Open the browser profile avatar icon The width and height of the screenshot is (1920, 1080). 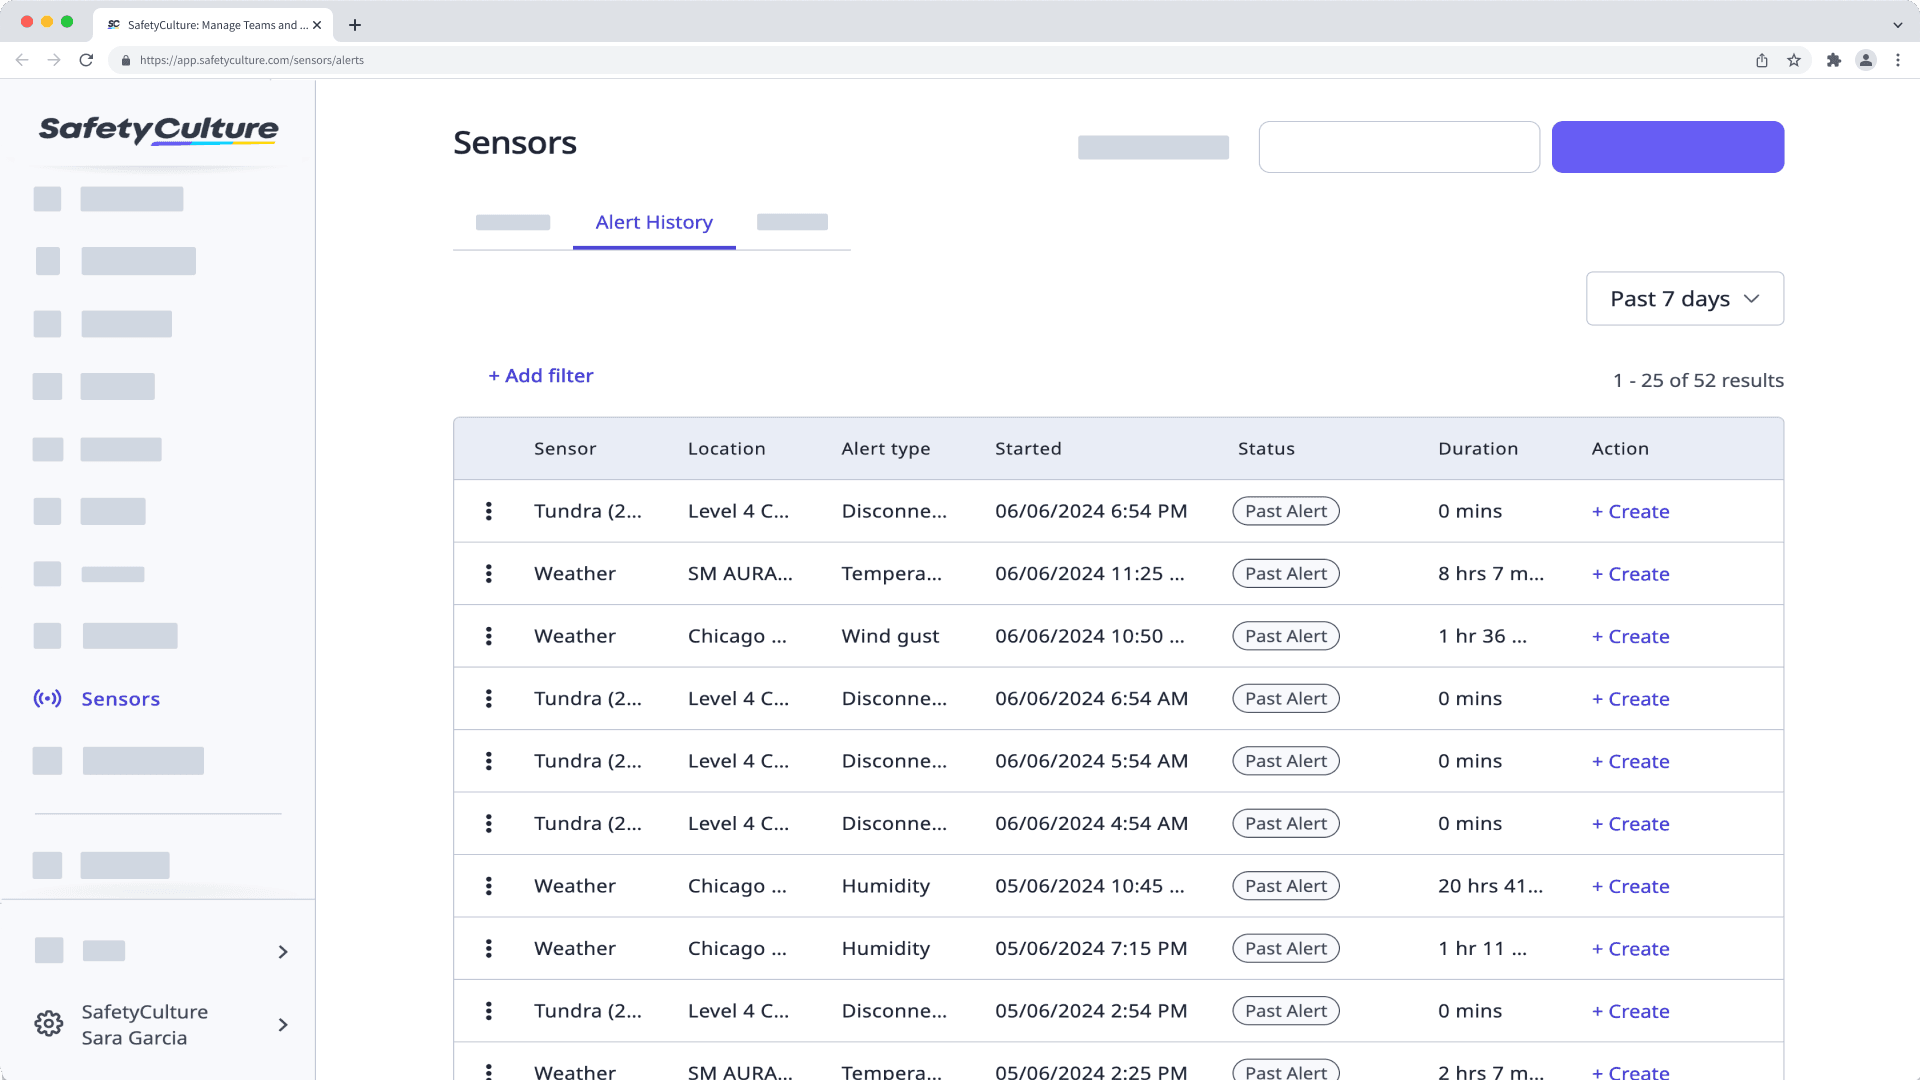pos(1866,60)
